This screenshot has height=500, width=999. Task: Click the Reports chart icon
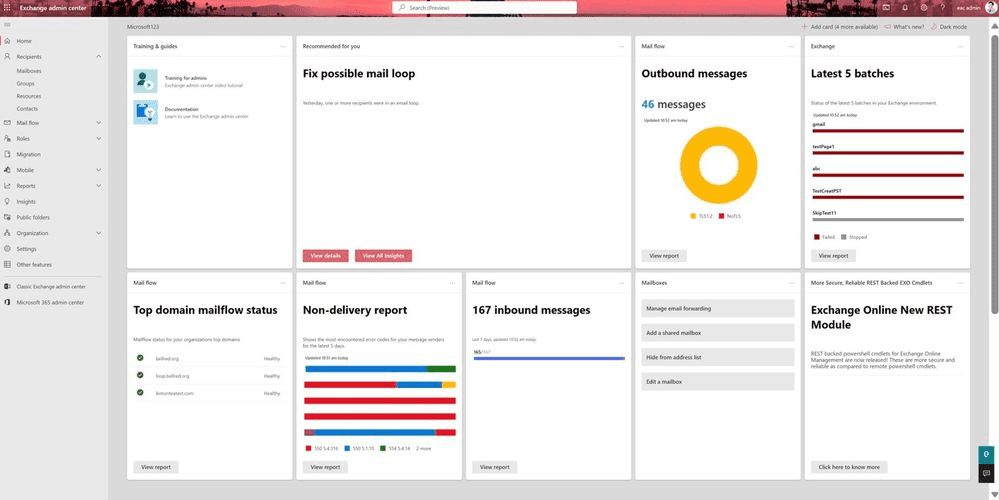pos(7,186)
